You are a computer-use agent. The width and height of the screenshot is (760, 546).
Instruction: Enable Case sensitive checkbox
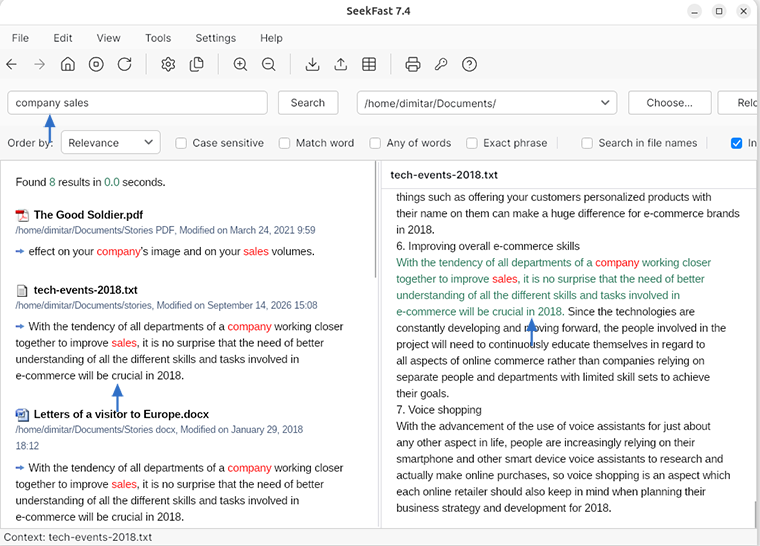[181, 143]
